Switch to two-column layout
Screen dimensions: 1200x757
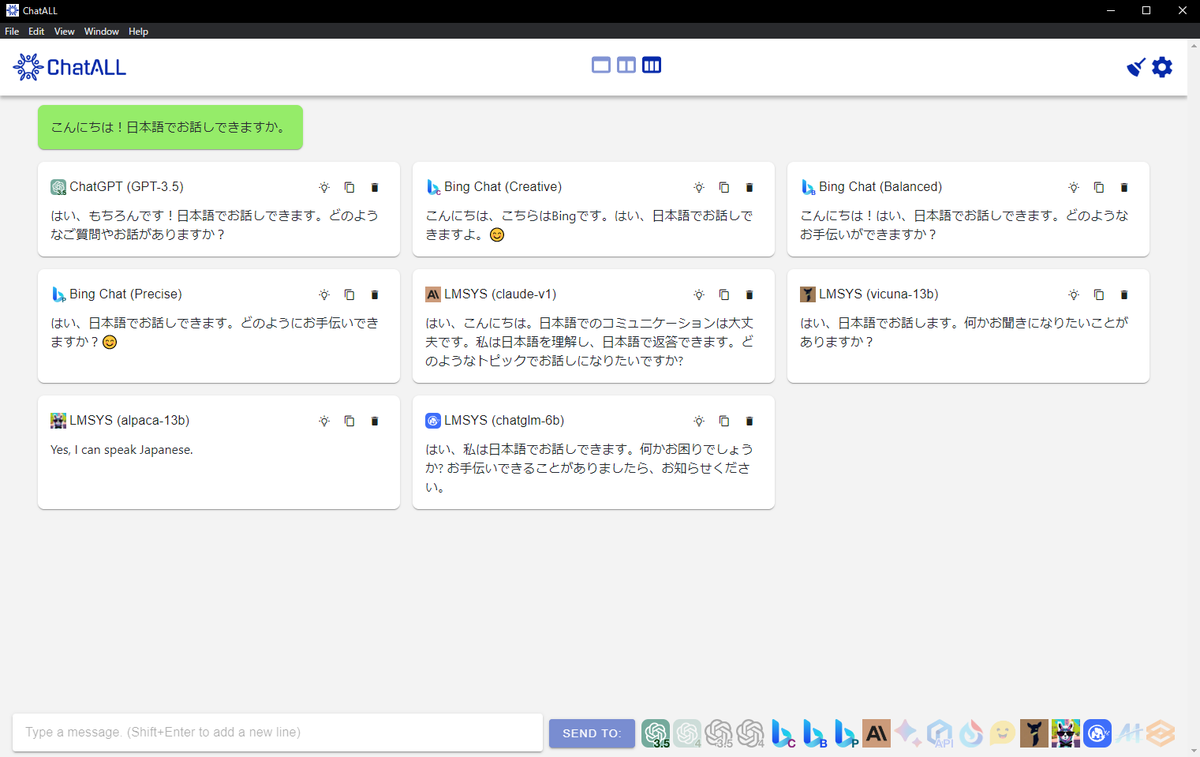tap(626, 65)
